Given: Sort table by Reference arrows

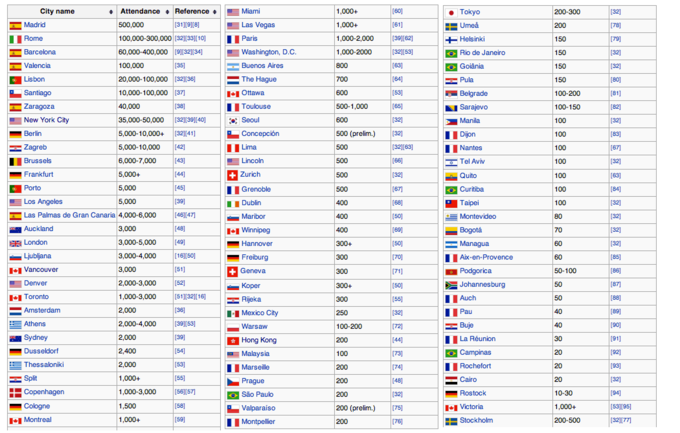Looking at the screenshot, I should point(215,12).
